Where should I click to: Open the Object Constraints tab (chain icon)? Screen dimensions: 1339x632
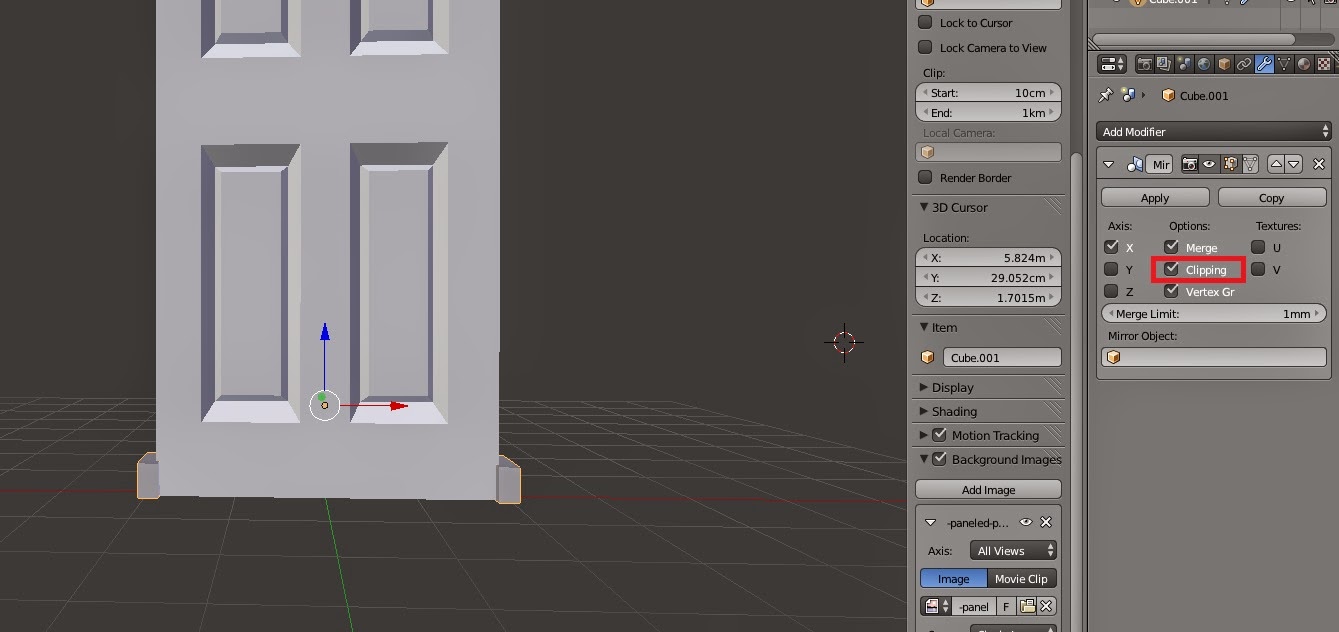click(1243, 63)
